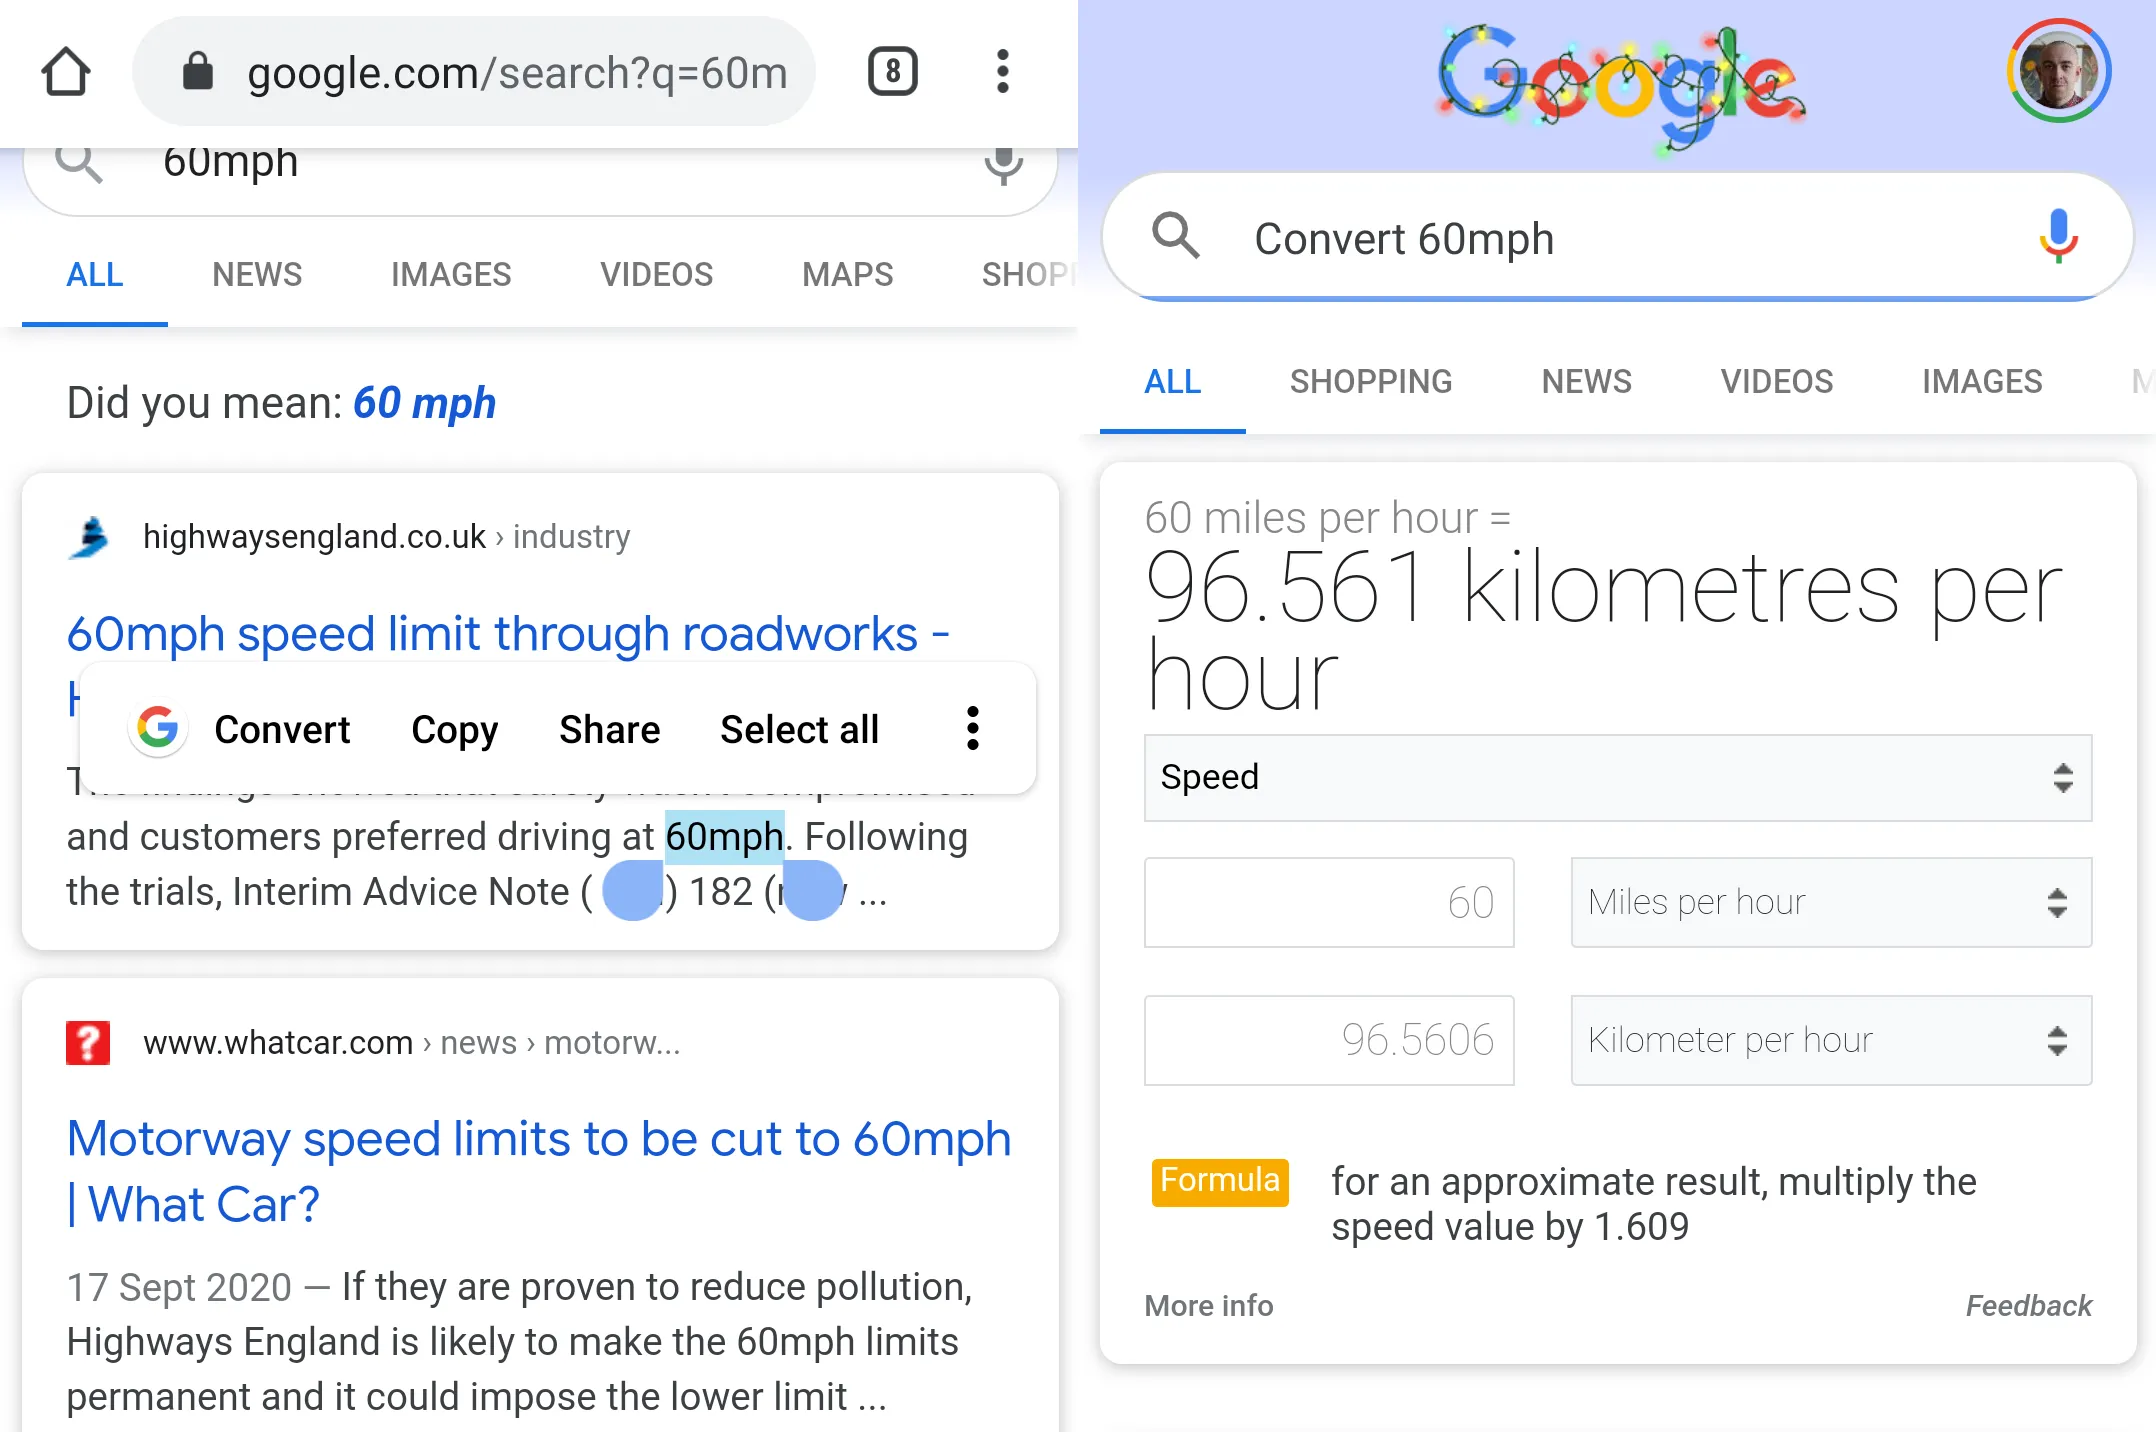Tap the colored voice search microphone

click(2058, 238)
